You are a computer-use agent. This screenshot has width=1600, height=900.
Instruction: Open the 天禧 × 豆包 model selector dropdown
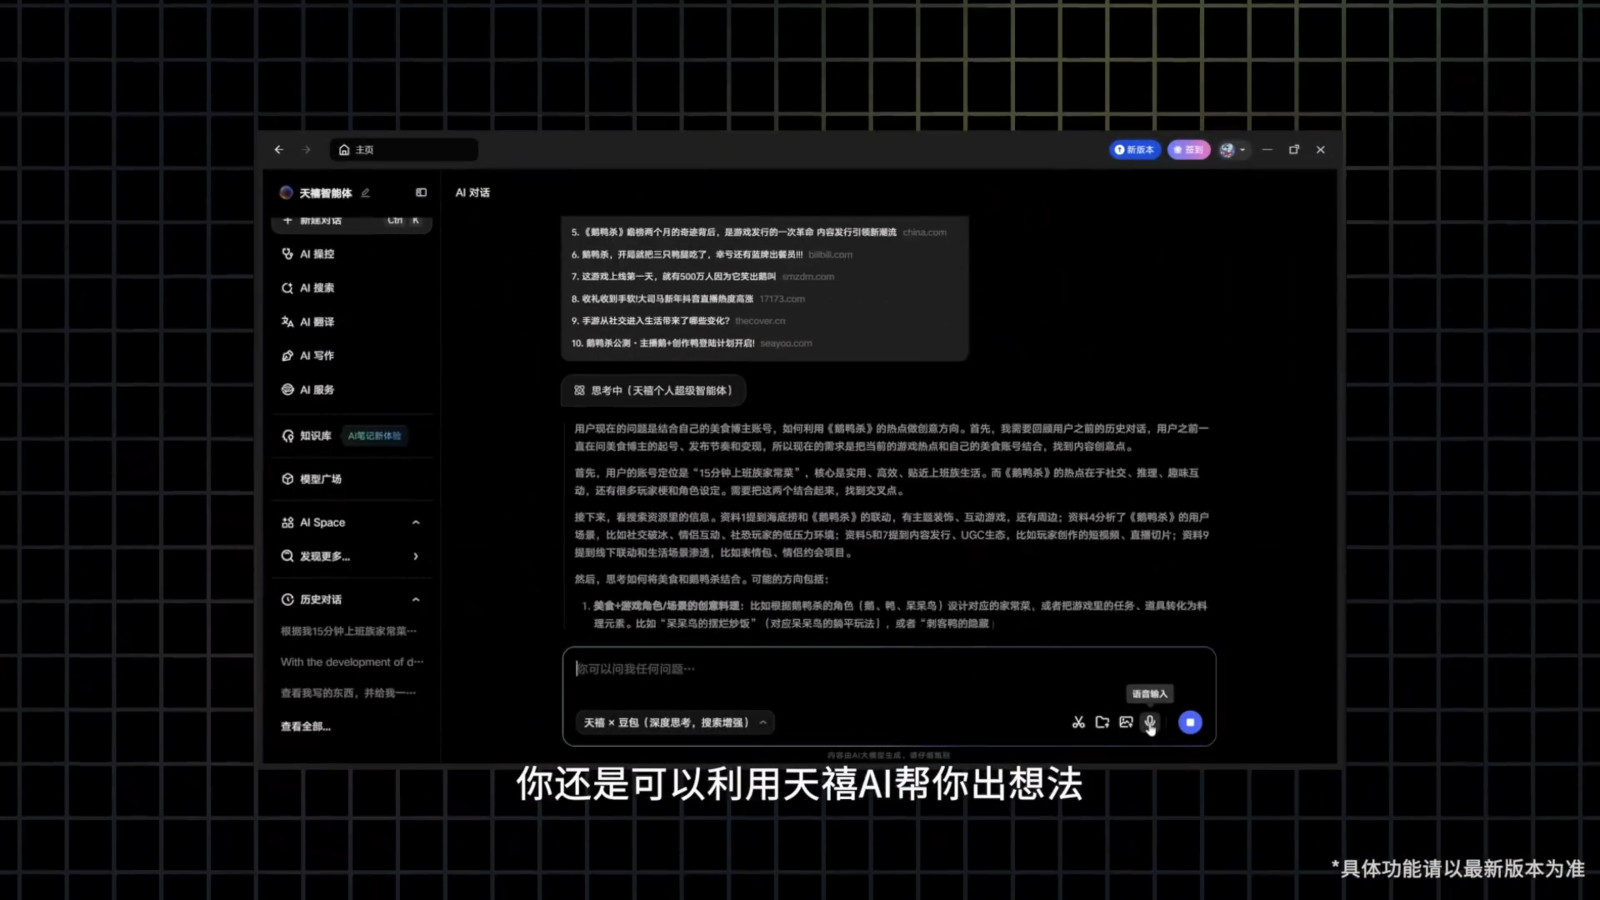[x=675, y=722]
